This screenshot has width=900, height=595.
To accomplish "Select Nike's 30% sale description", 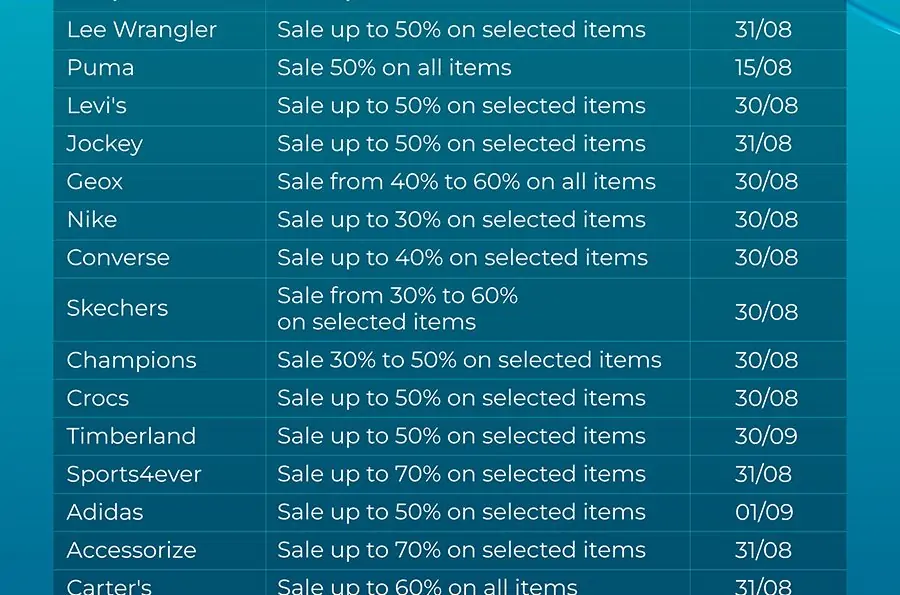I will point(461,220).
